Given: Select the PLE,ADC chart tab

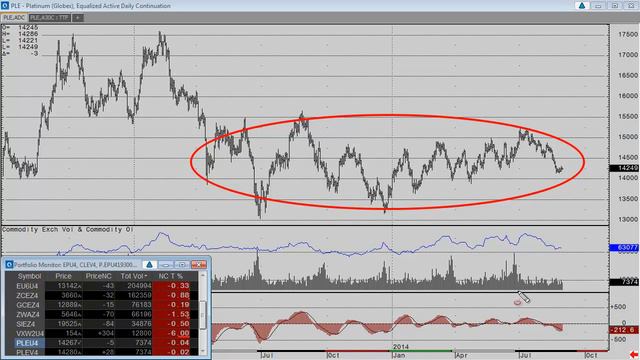Looking at the screenshot, I should pos(14,18).
